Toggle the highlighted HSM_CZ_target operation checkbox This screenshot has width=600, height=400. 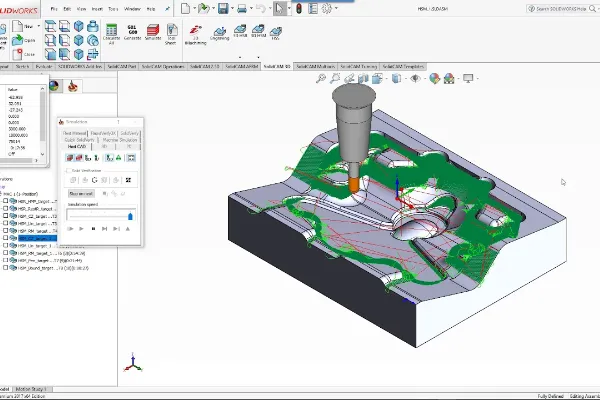click(5, 238)
